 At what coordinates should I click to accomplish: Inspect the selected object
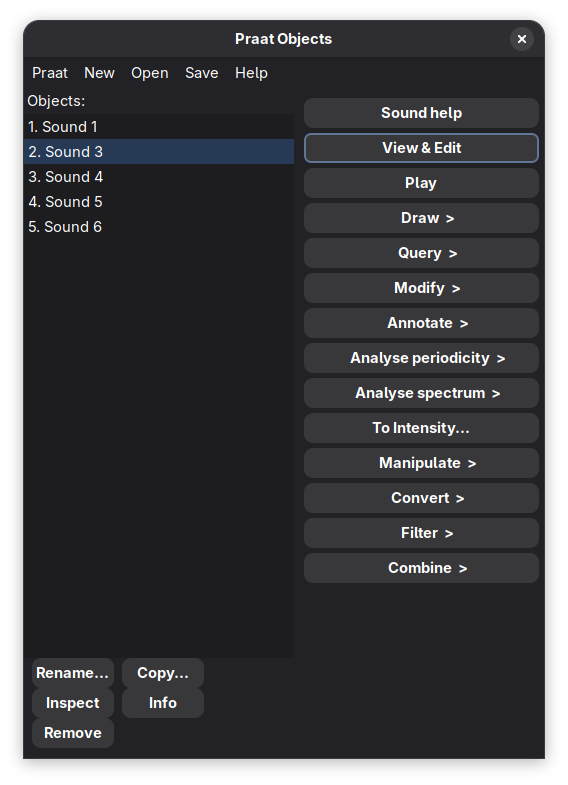73,703
